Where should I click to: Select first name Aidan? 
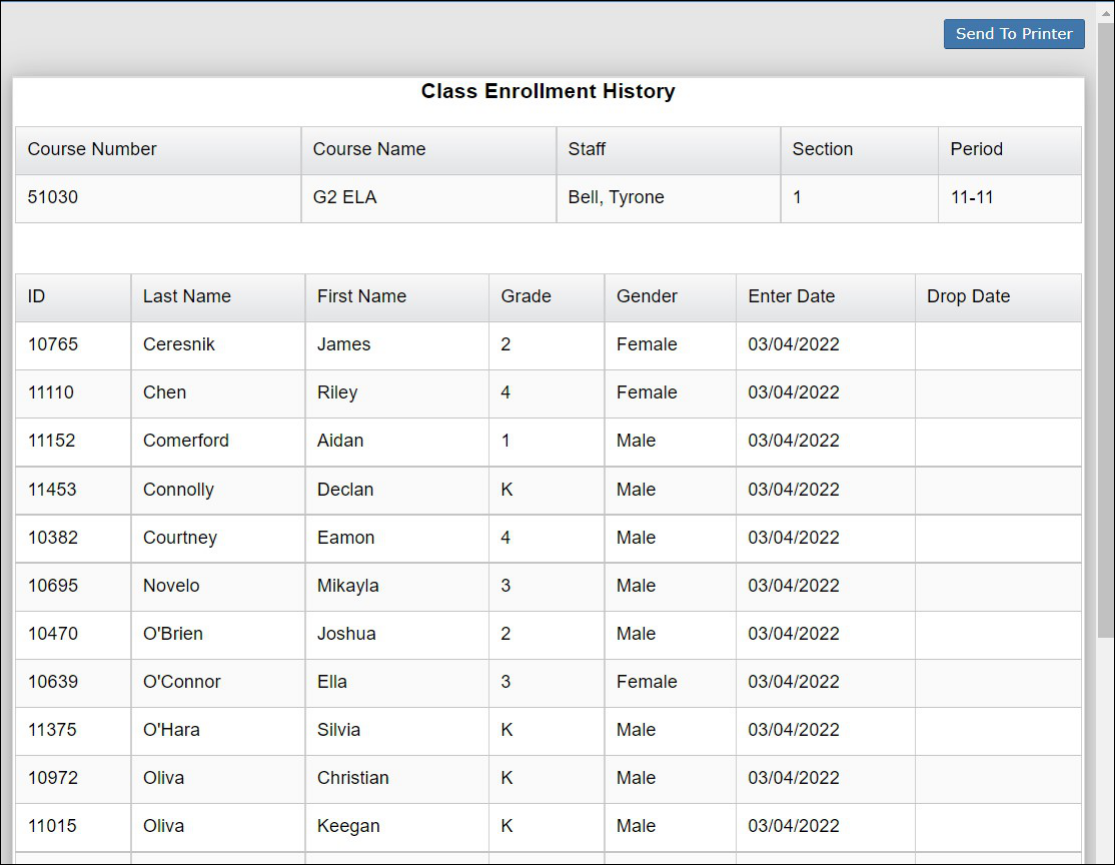pyautogui.click(x=340, y=441)
